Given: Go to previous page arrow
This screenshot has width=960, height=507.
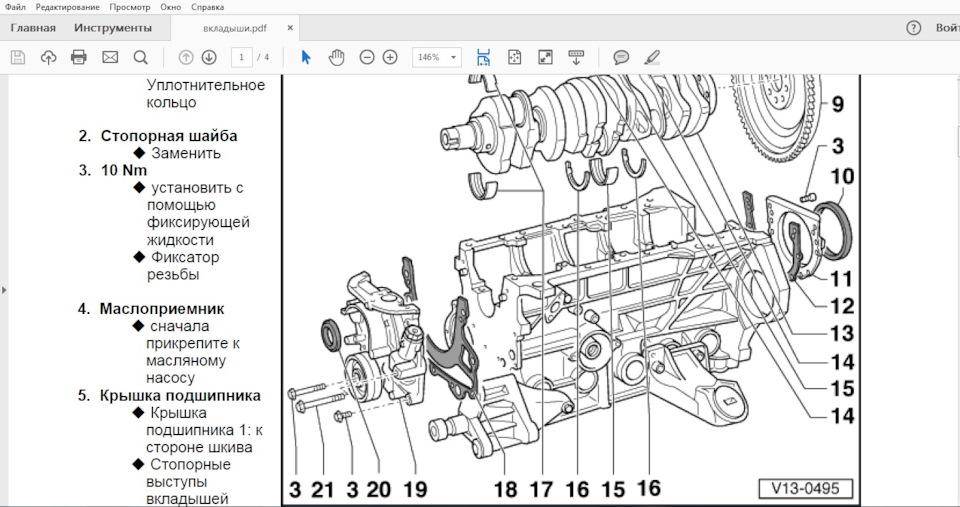Looking at the screenshot, I should coord(186,58).
